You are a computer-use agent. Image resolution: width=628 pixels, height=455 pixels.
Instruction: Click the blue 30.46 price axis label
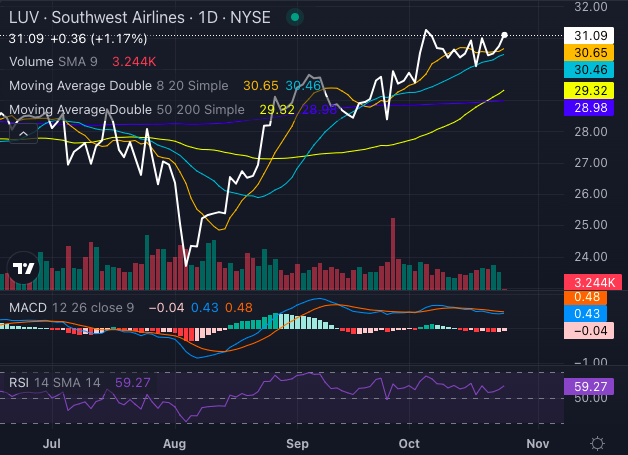585,70
